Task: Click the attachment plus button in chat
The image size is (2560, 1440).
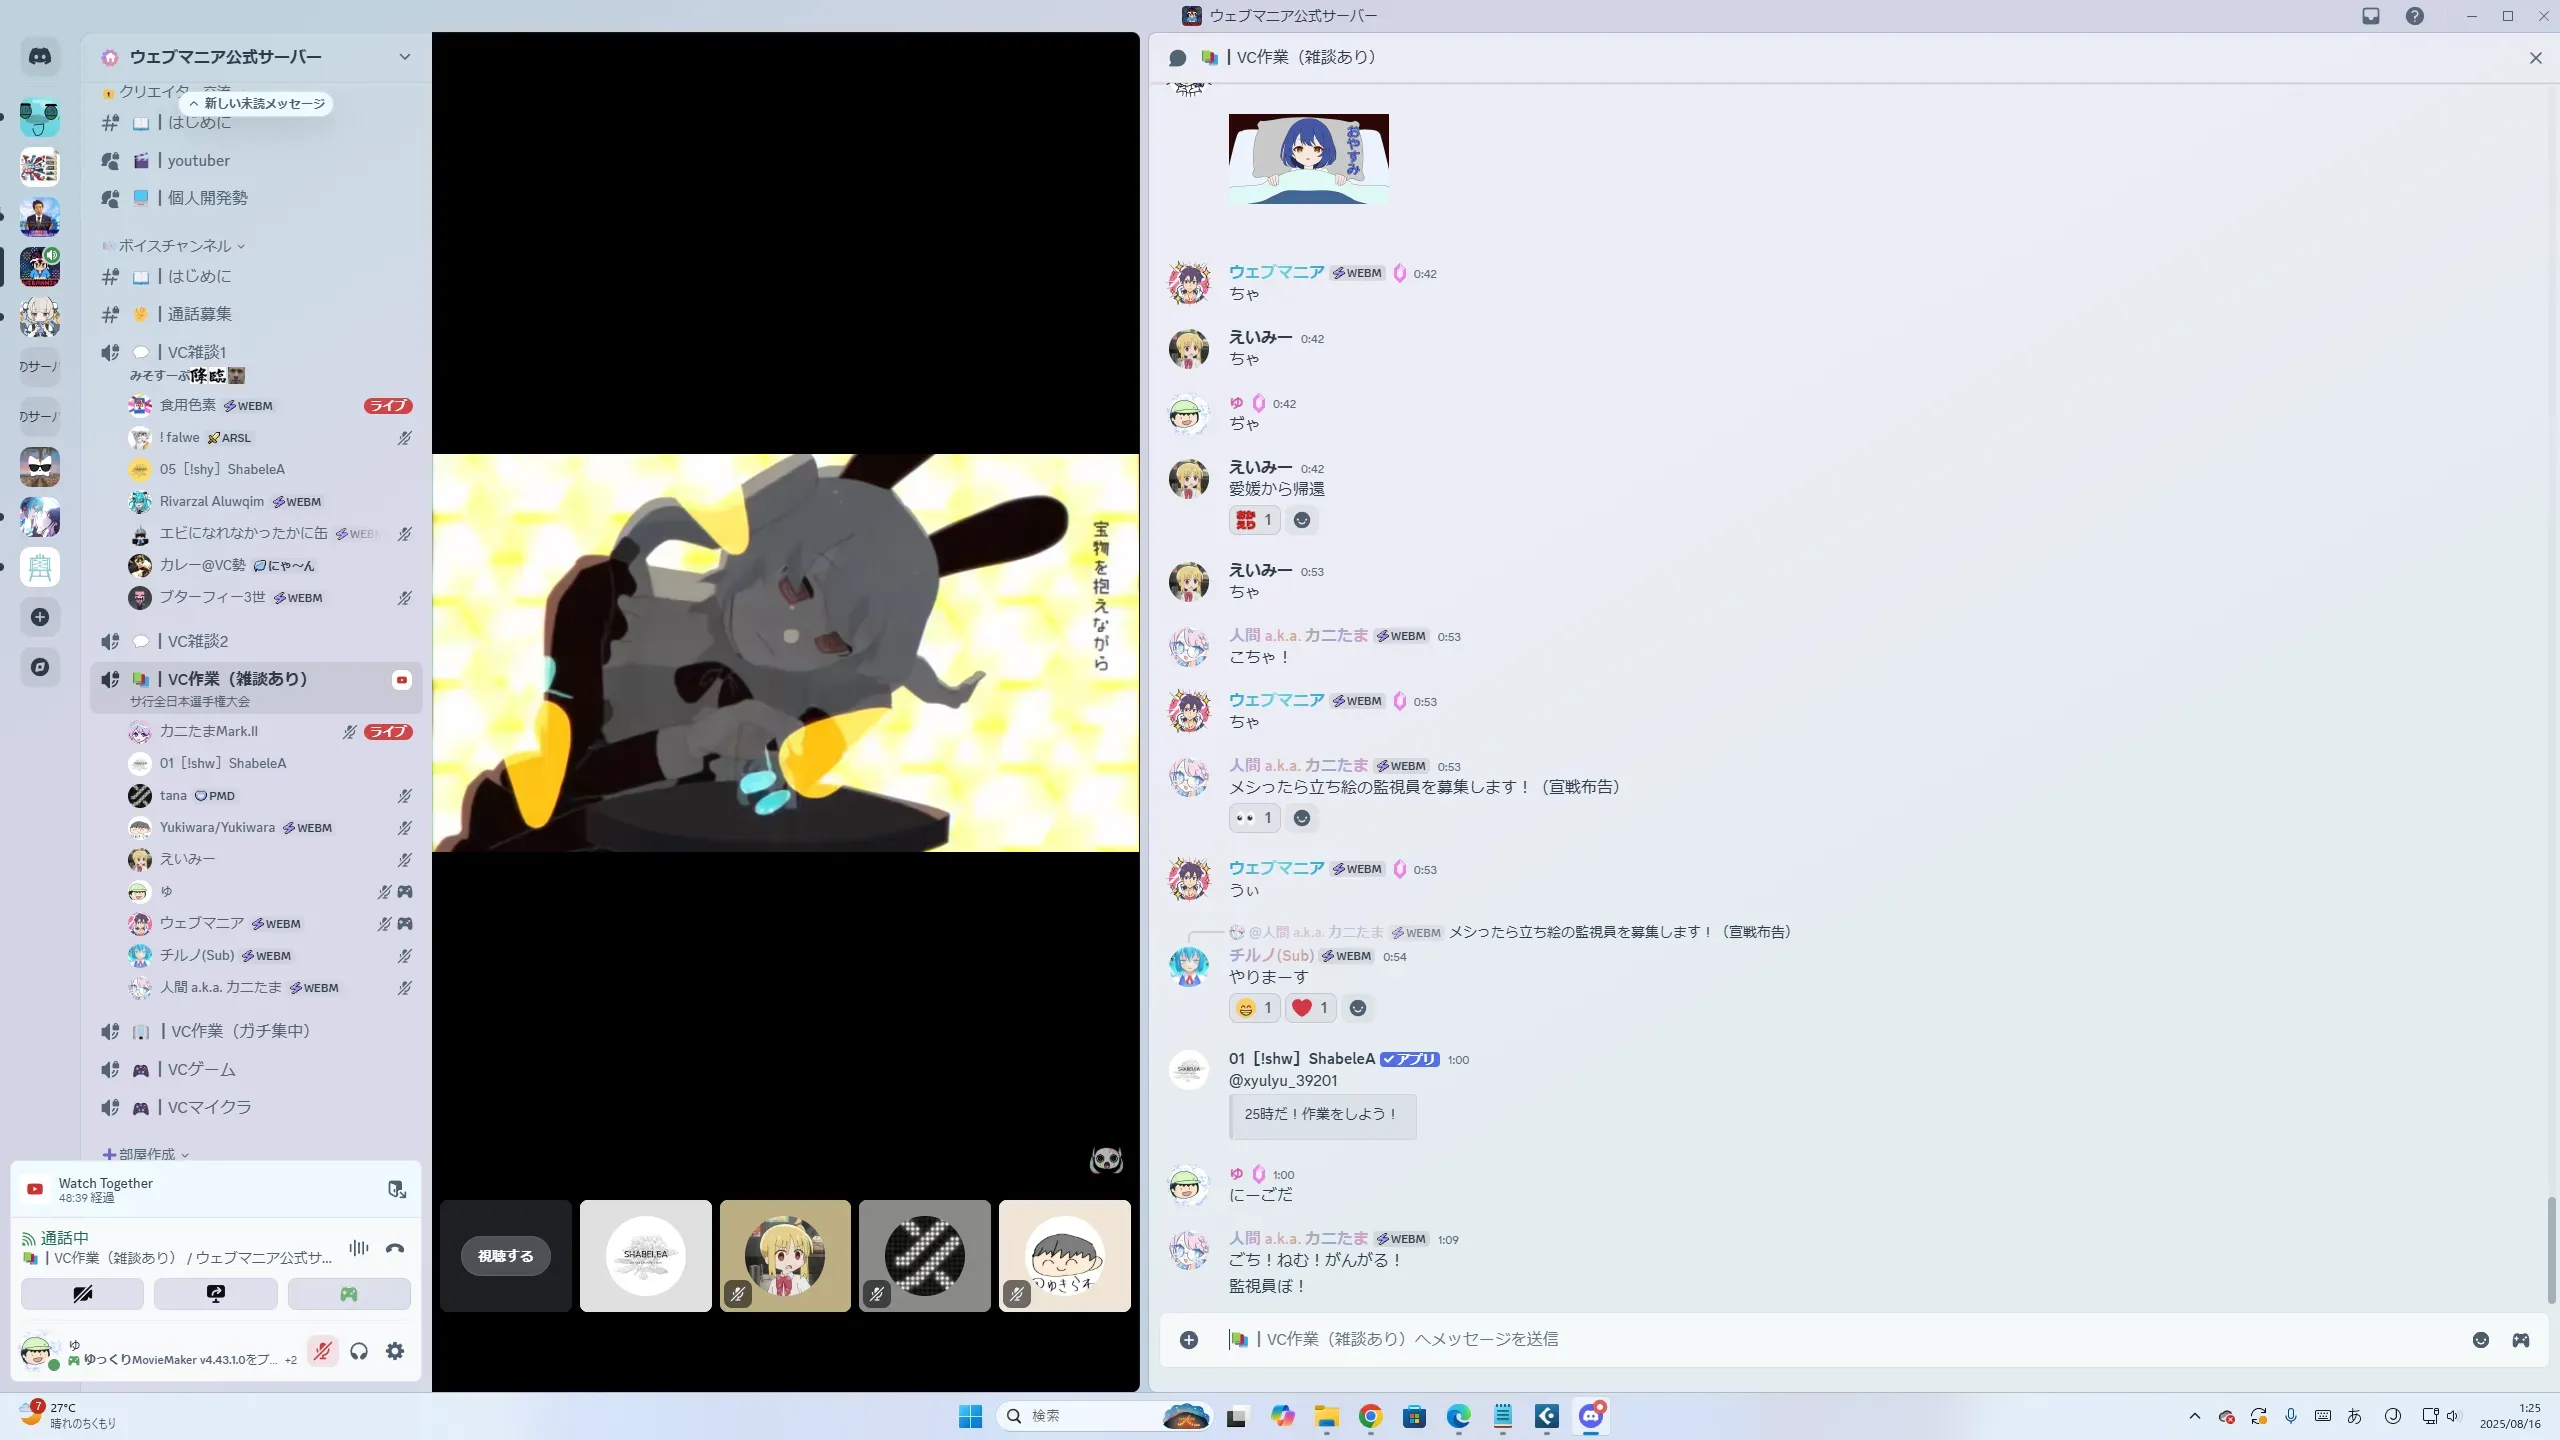Action: click(x=1189, y=1340)
